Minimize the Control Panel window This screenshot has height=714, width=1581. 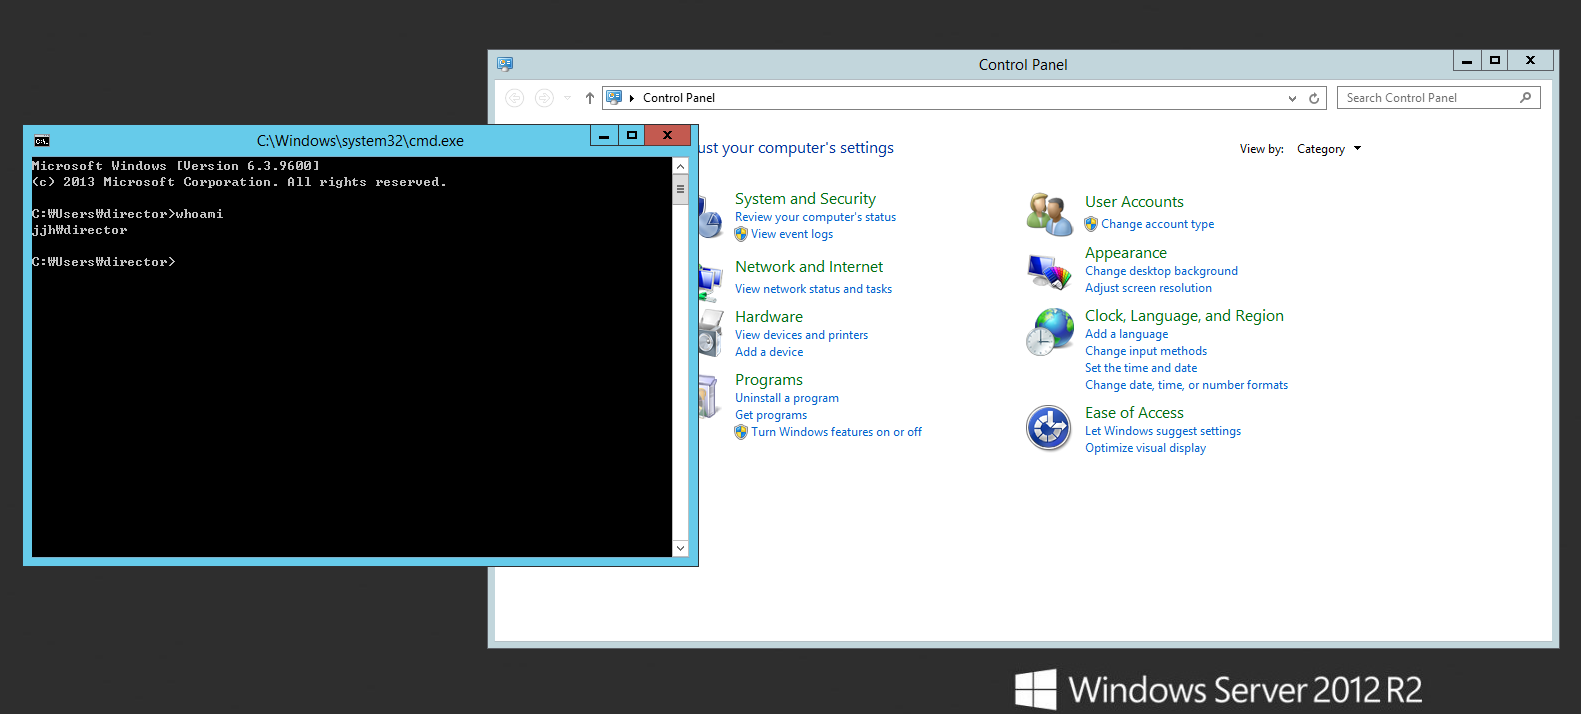click(1467, 61)
